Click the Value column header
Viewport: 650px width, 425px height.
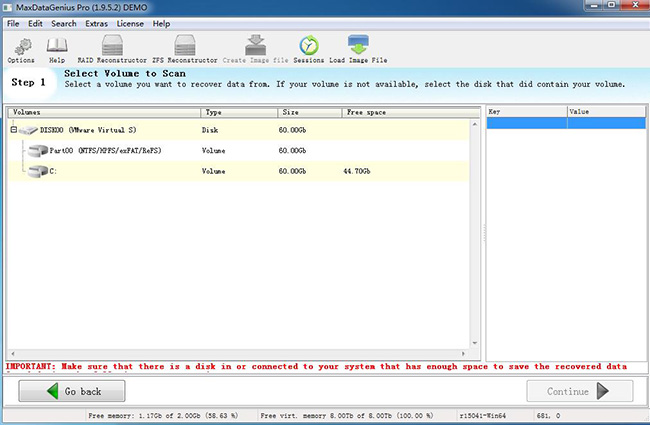point(606,112)
